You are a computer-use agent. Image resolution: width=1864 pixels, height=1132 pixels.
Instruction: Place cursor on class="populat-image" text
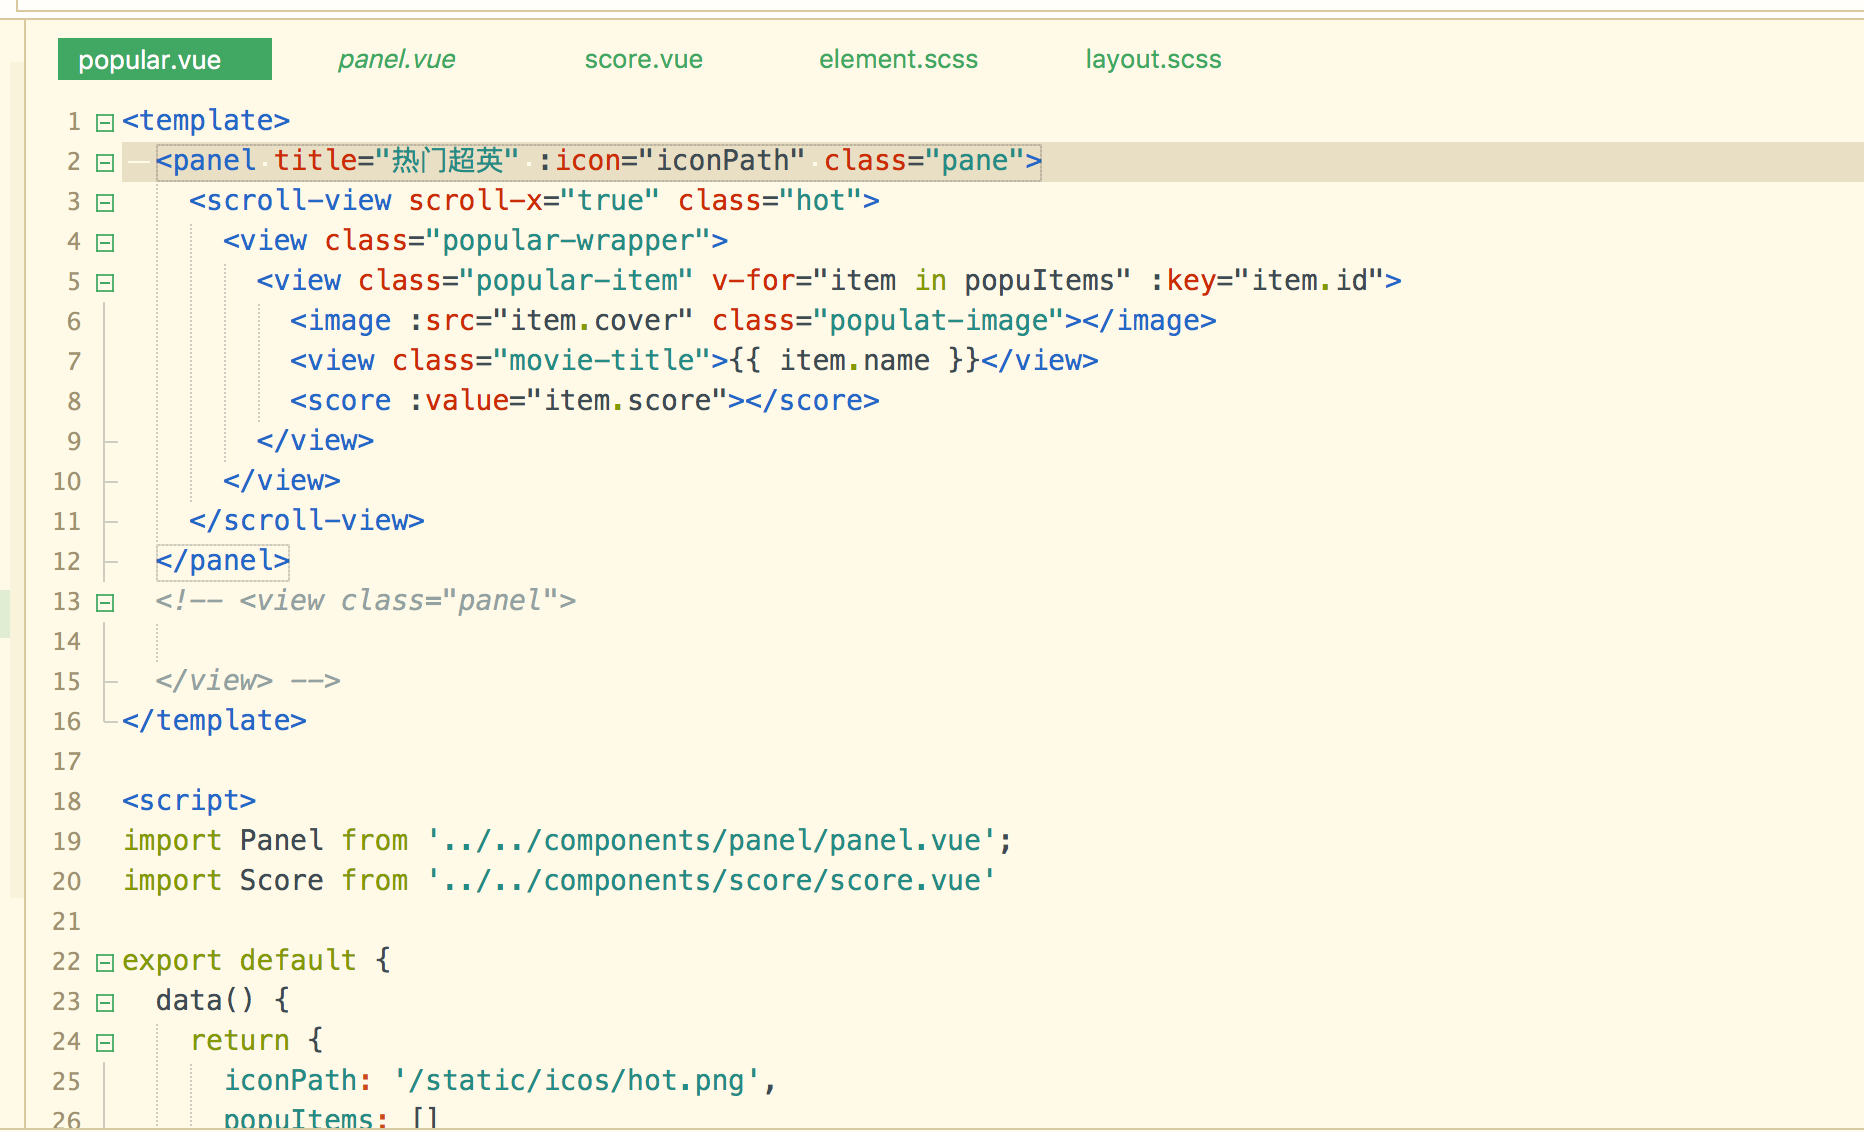[x=888, y=320]
